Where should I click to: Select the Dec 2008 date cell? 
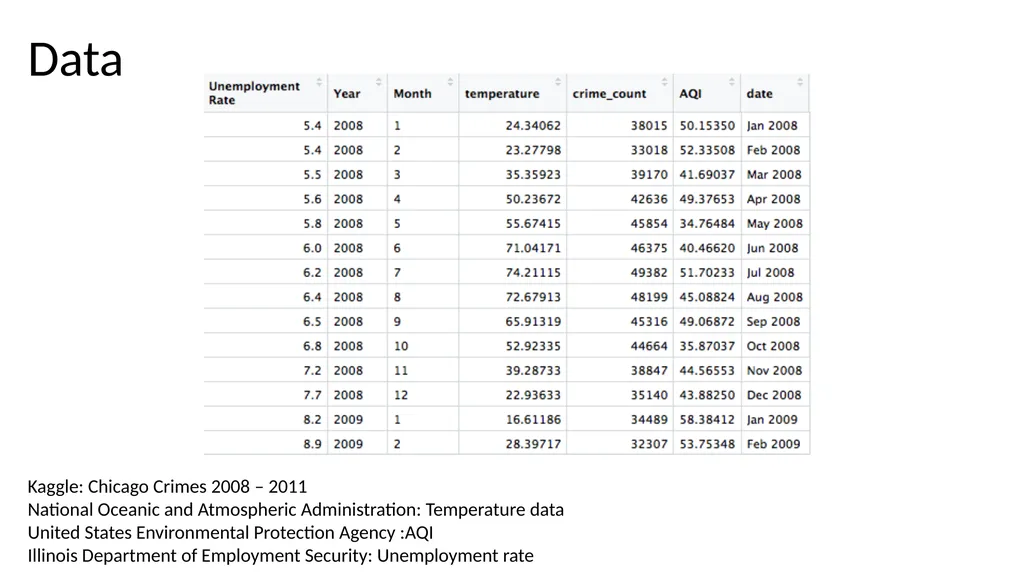pos(774,395)
